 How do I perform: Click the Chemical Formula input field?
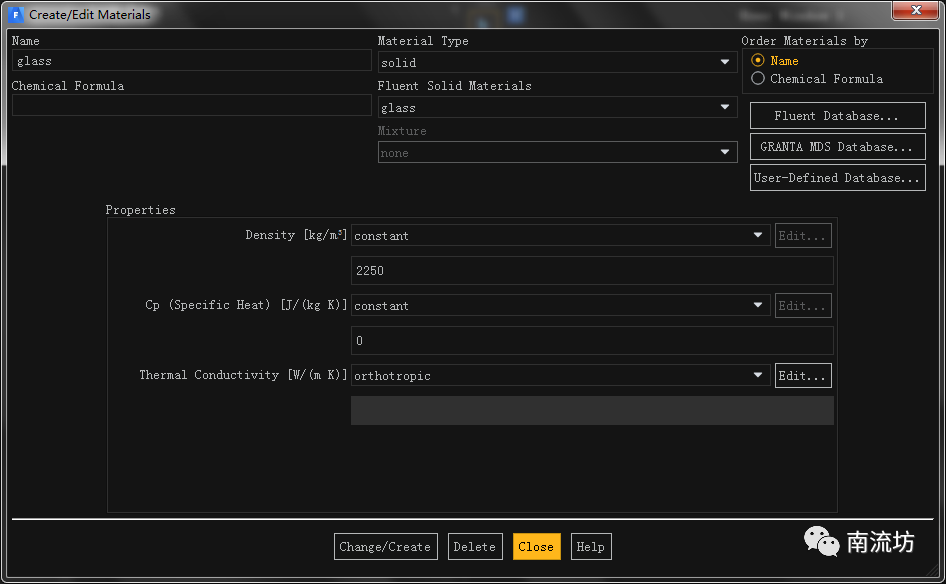[191, 105]
